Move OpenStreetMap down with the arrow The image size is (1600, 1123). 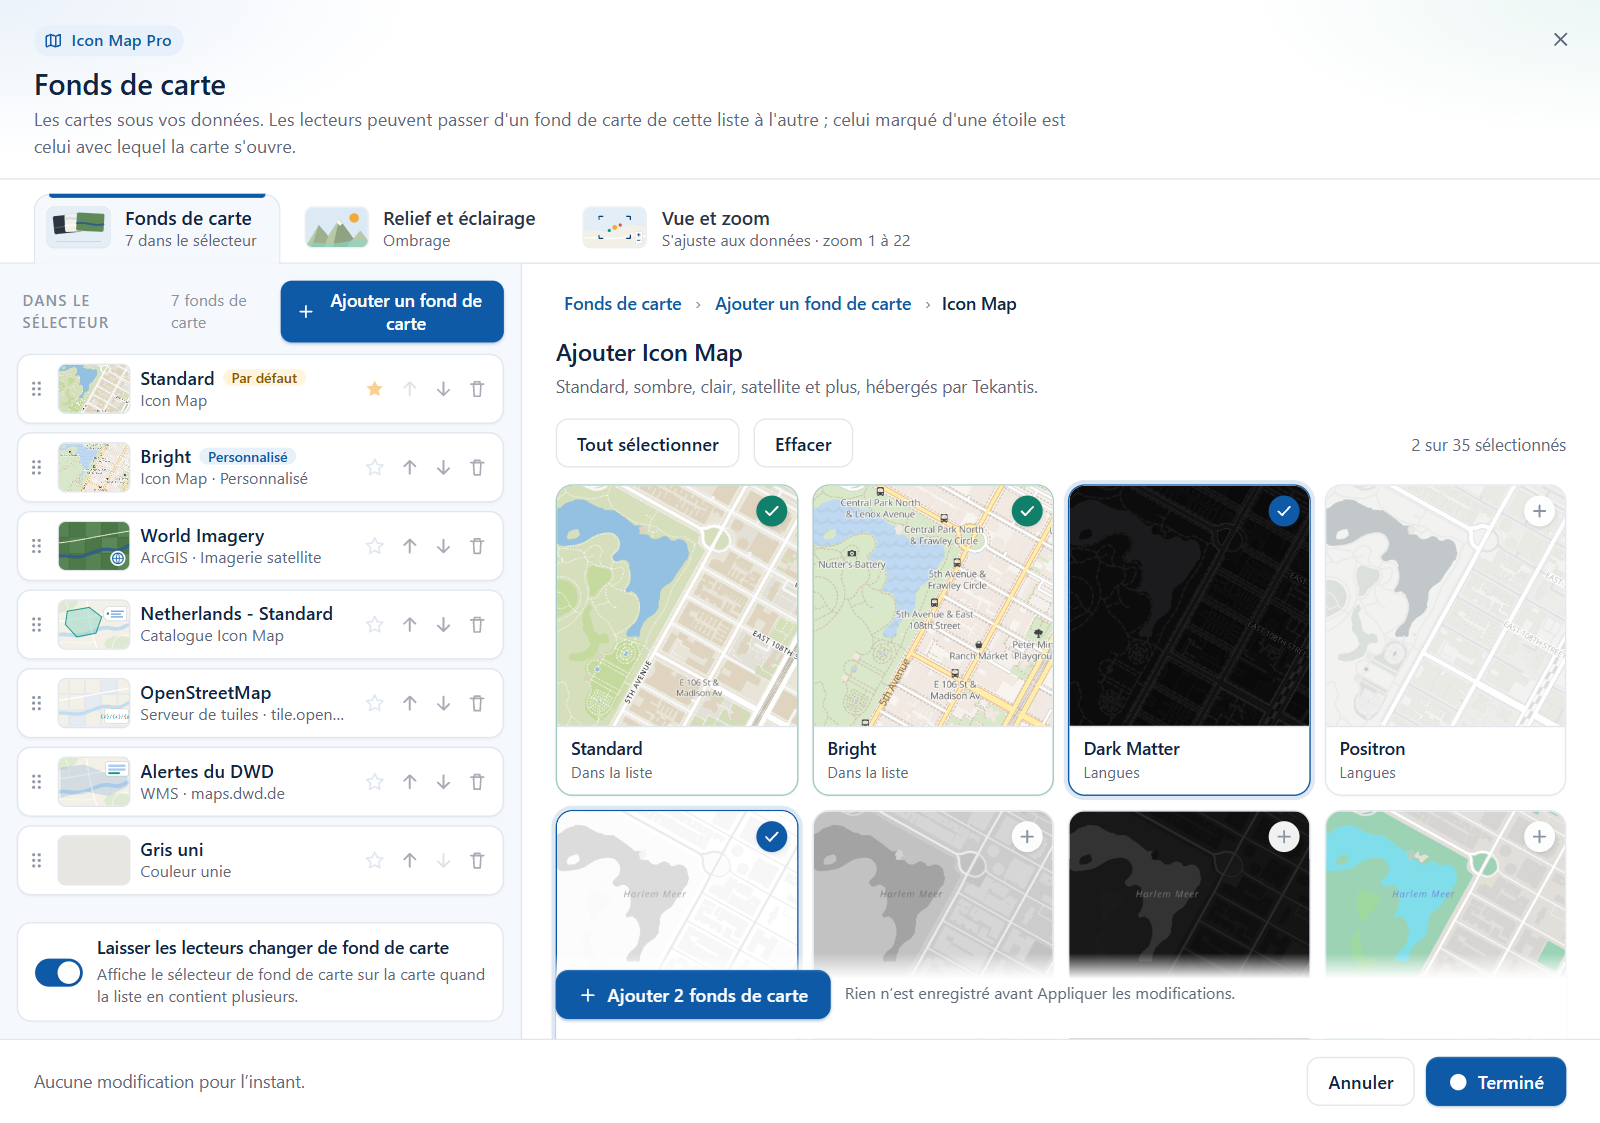click(443, 703)
